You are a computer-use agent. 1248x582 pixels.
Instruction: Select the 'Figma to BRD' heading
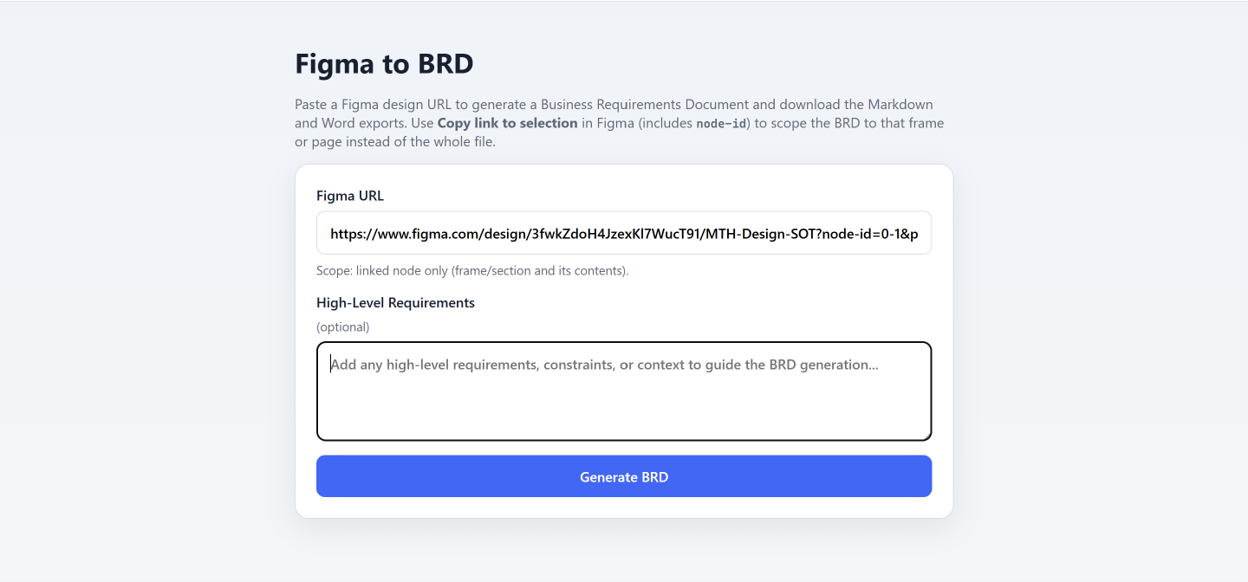pos(384,64)
